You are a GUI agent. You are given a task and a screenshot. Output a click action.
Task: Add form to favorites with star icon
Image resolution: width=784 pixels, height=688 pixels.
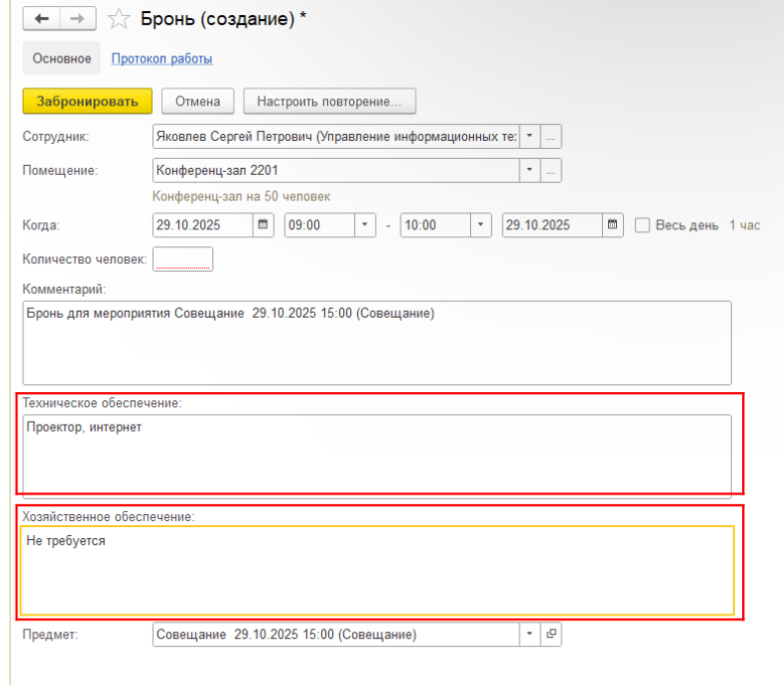coord(118,19)
